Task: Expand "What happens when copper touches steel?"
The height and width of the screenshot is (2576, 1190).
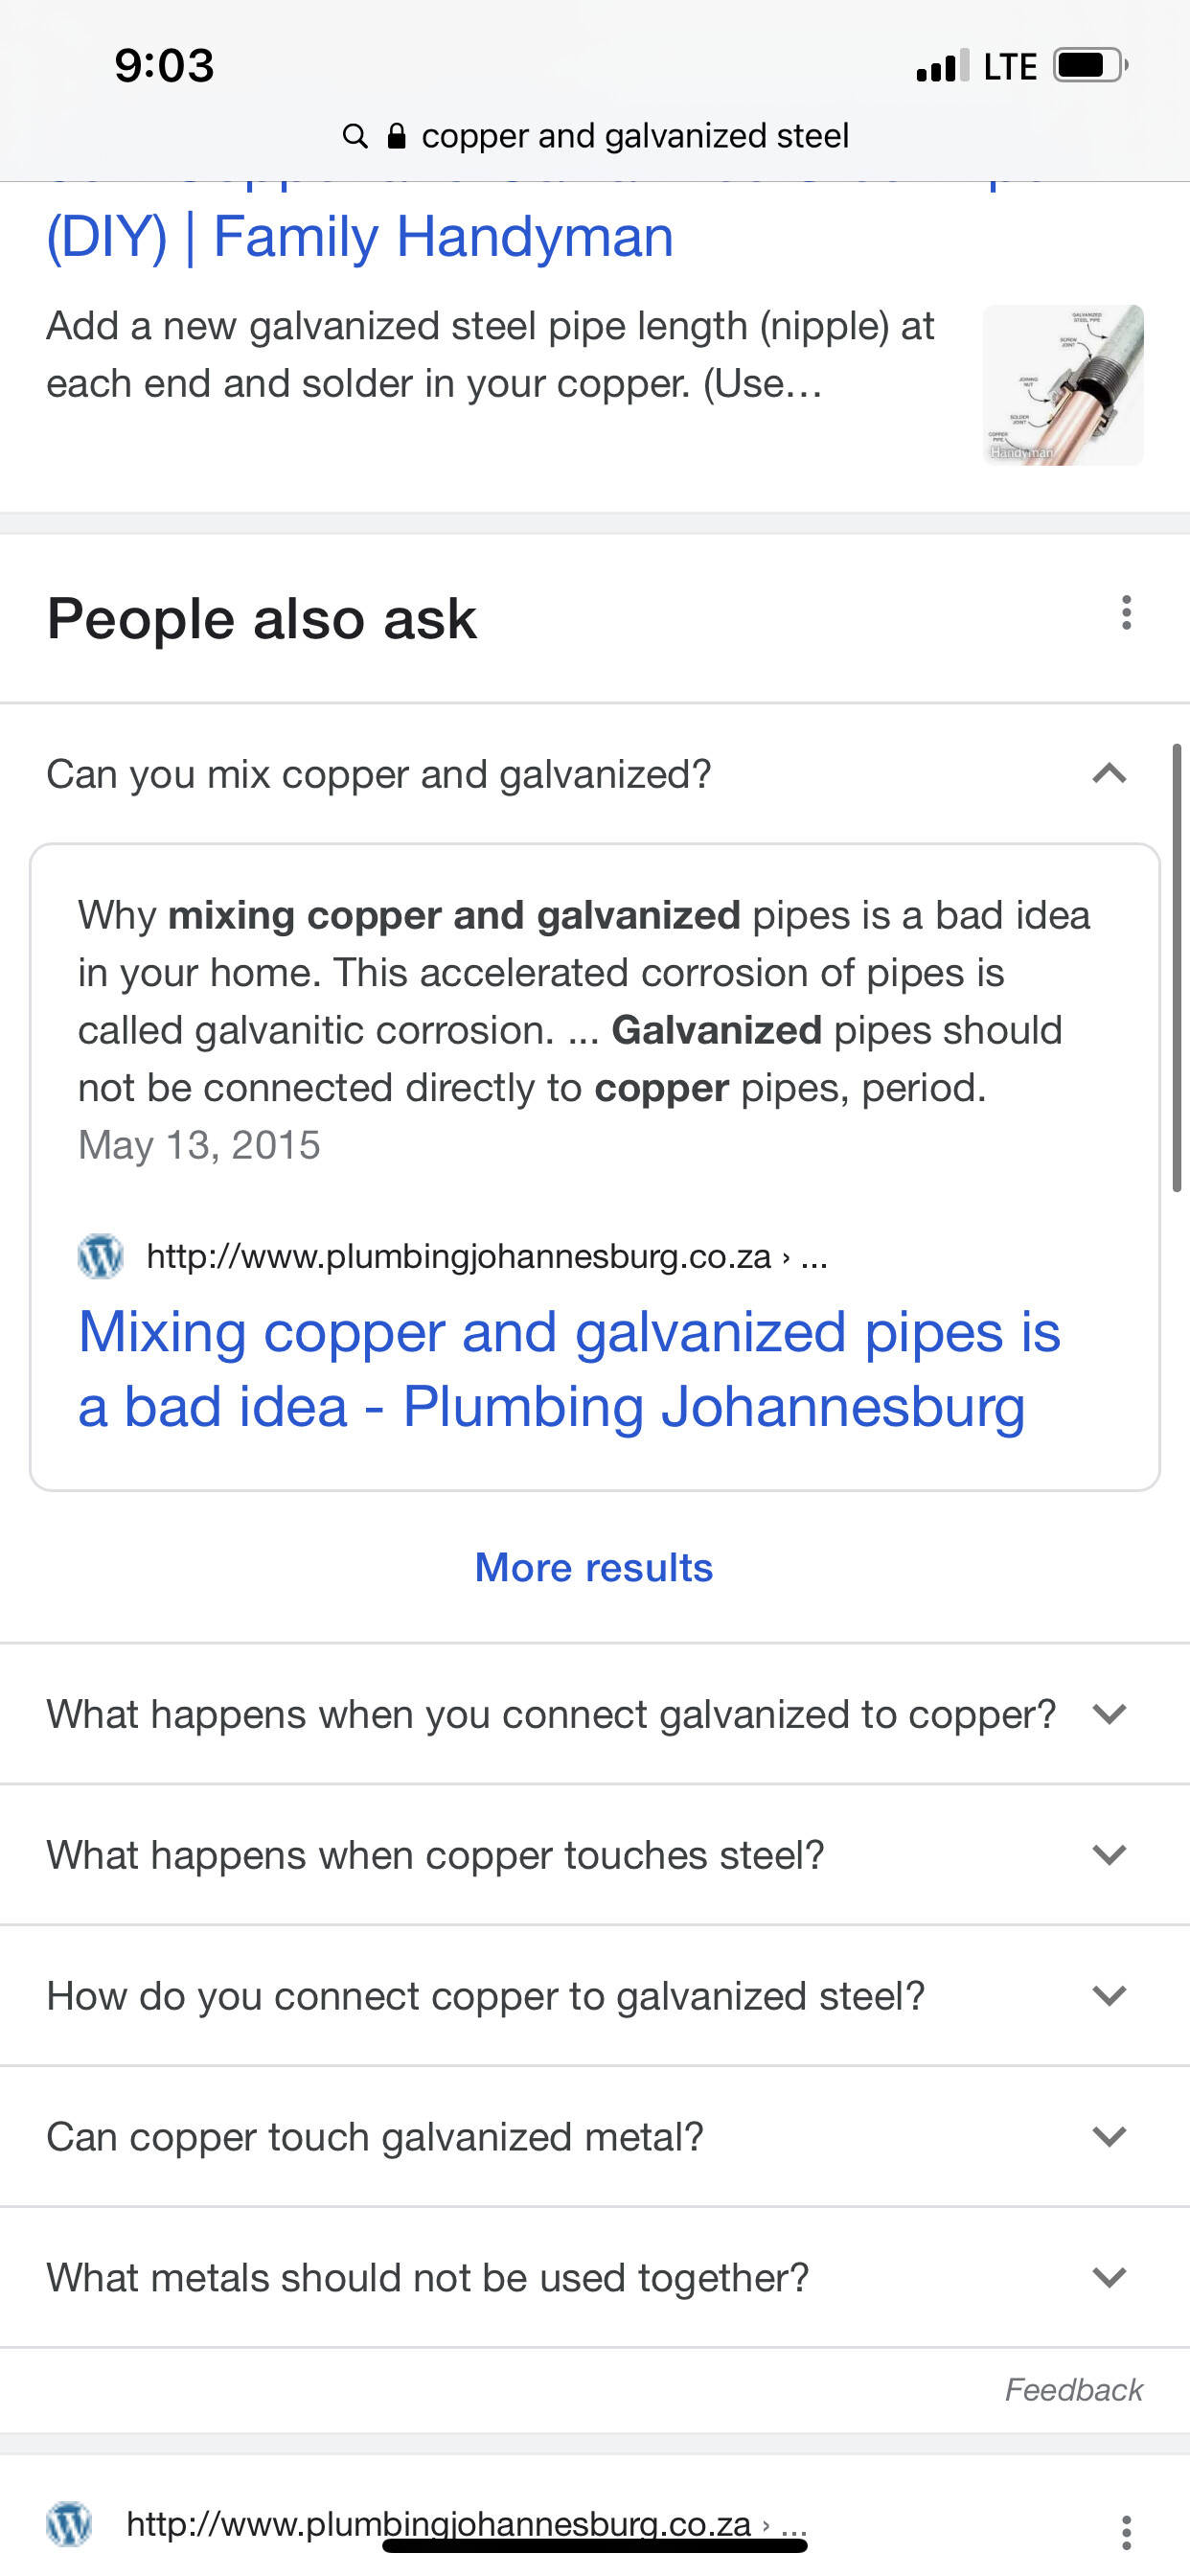Action: click(x=595, y=1855)
